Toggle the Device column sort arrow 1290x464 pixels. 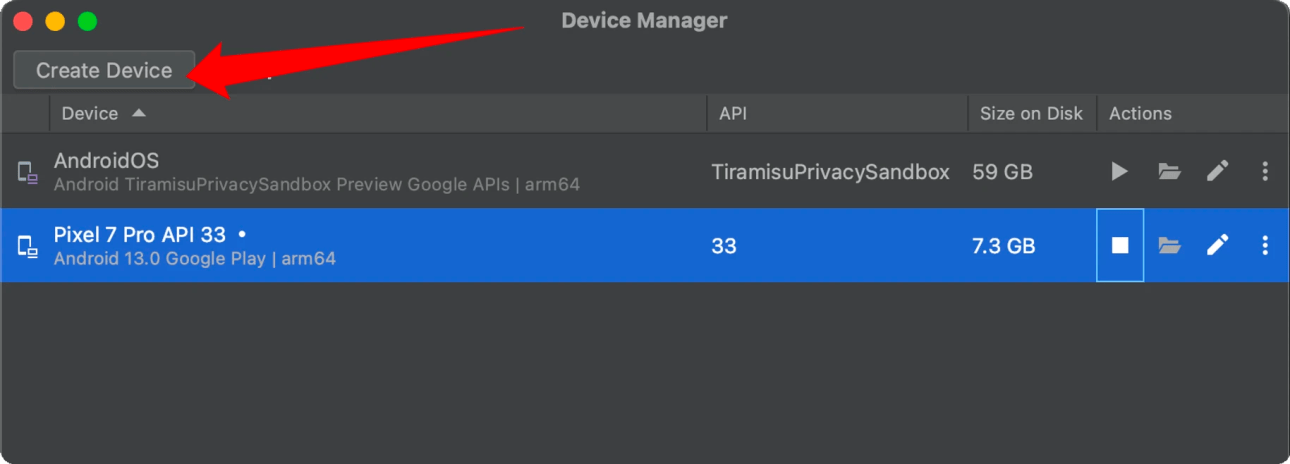tap(139, 113)
